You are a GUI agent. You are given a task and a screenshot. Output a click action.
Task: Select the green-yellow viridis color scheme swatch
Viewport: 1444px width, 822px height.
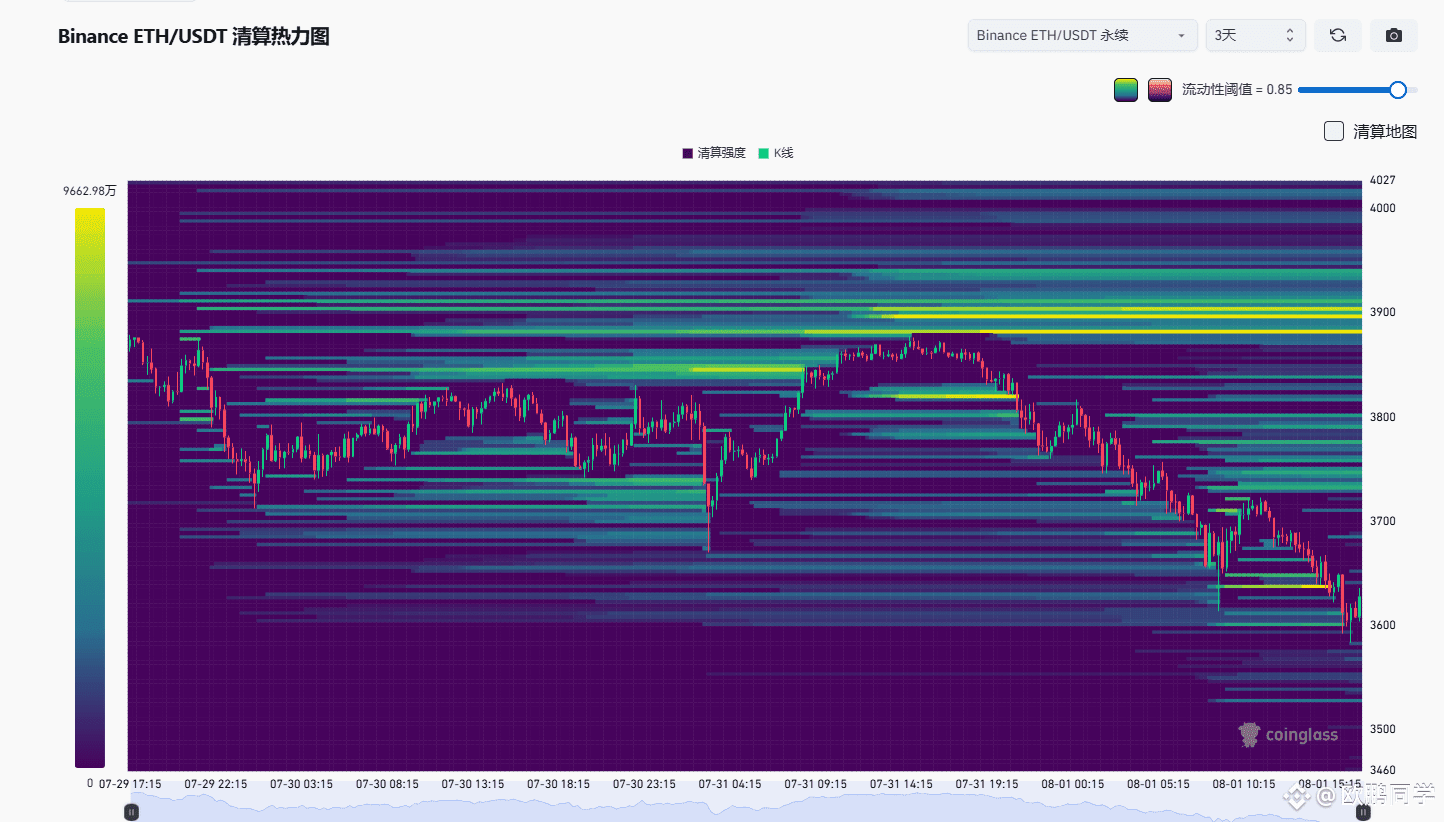point(1126,90)
